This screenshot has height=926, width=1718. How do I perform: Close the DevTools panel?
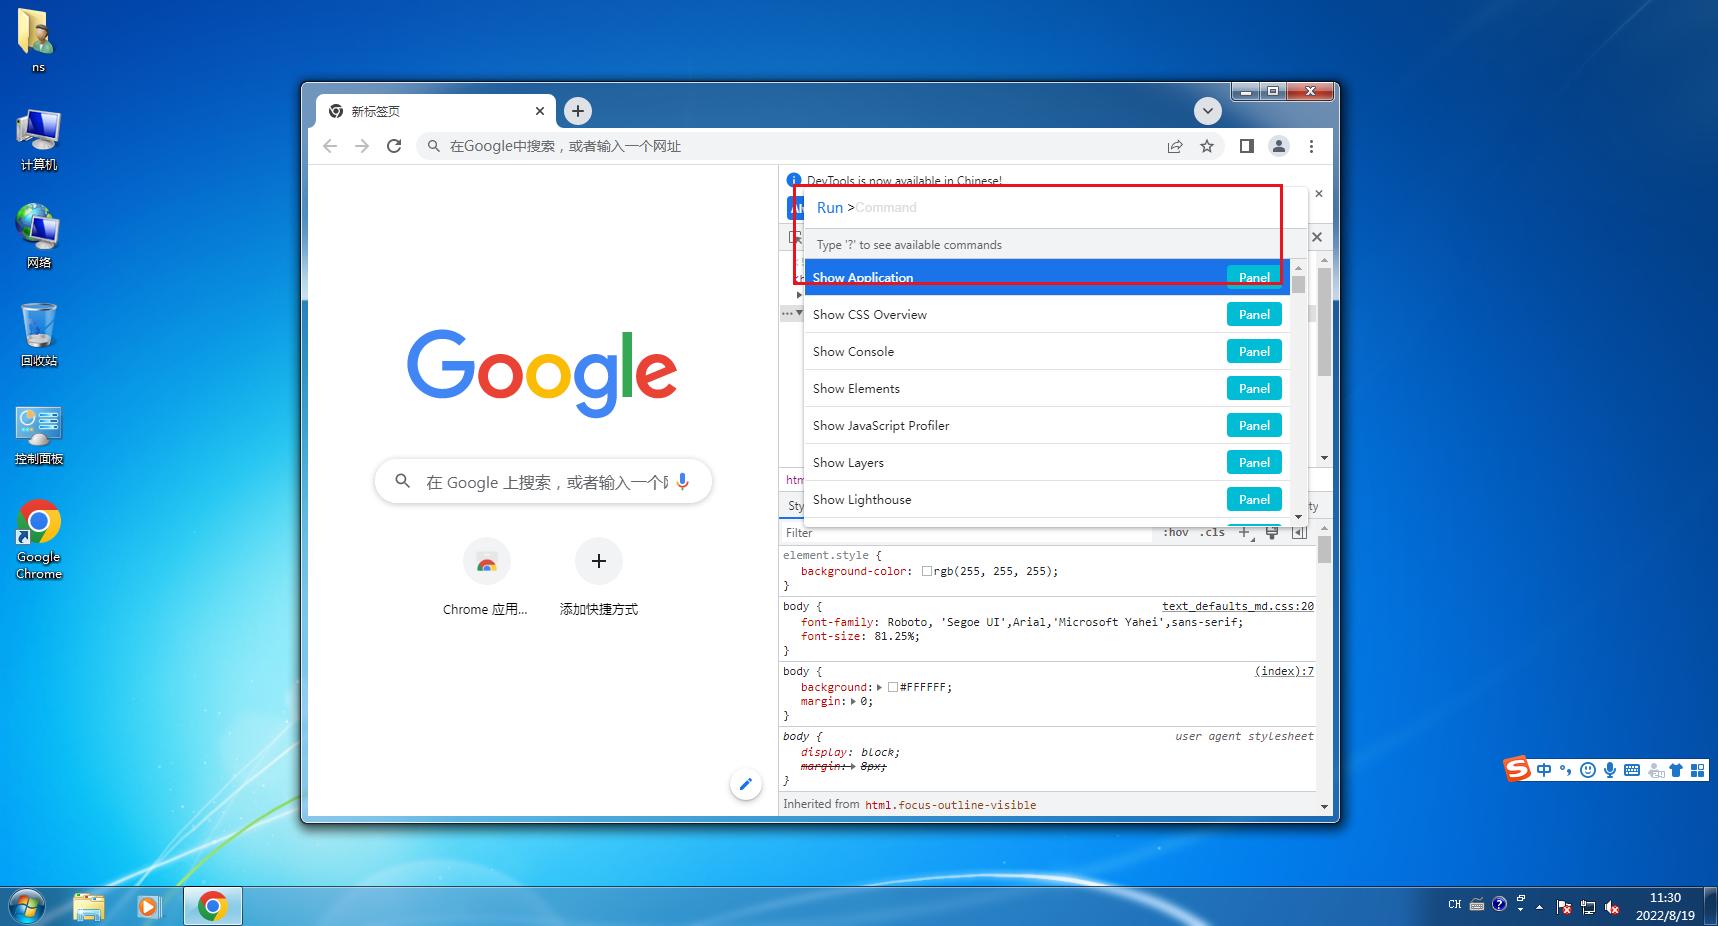coord(1317,237)
